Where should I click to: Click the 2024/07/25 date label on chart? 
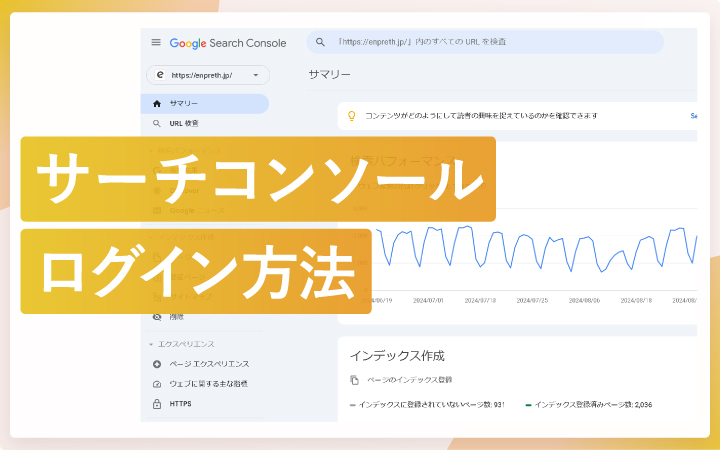(532, 300)
